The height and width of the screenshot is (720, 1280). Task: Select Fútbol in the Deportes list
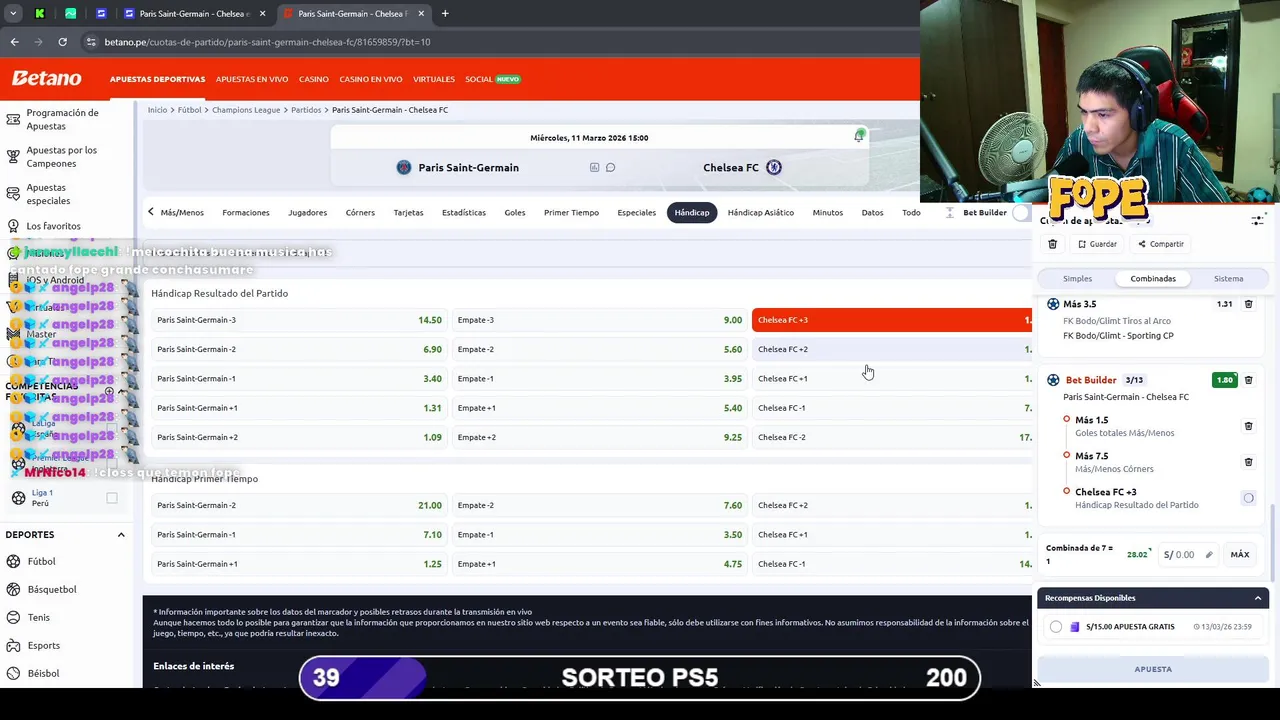[x=41, y=561]
